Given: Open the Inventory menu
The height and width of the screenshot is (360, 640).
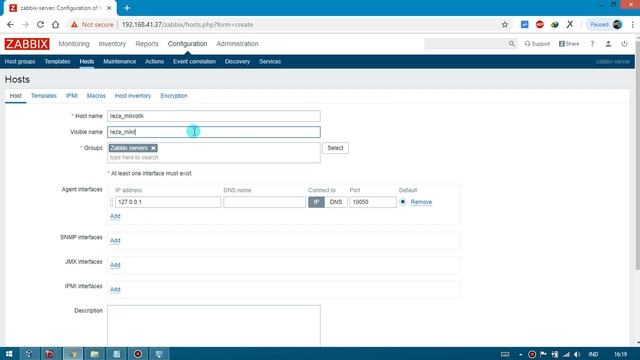Looking at the screenshot, I should click(112, 44).
